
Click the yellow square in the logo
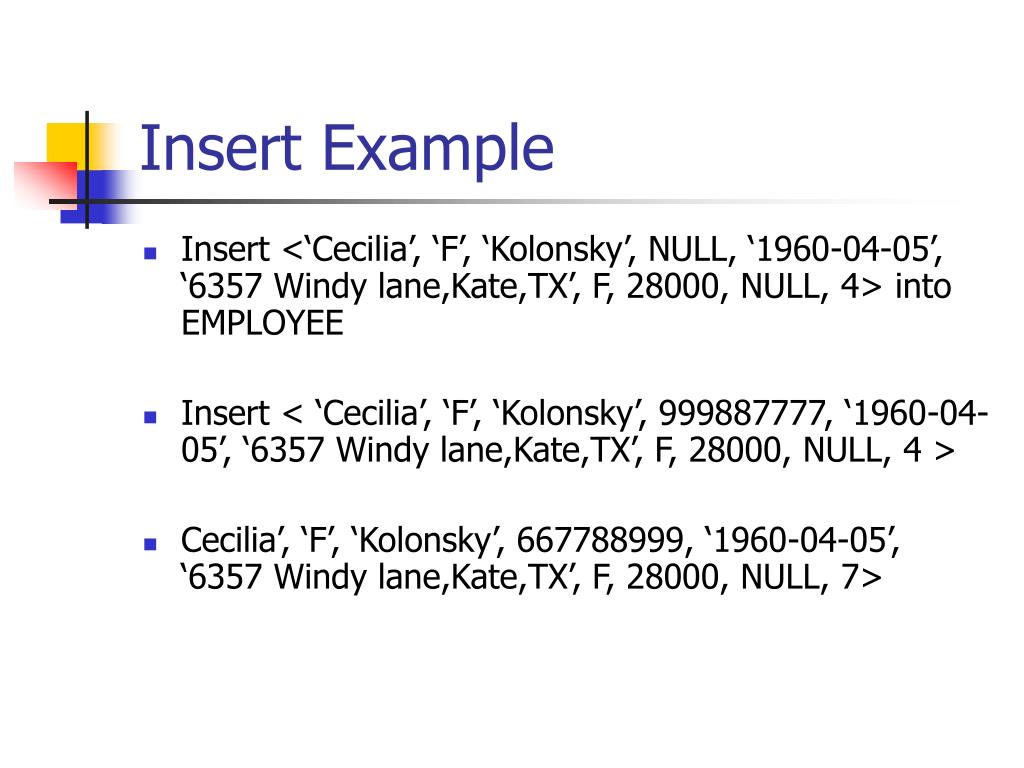[x=67, y=142]
